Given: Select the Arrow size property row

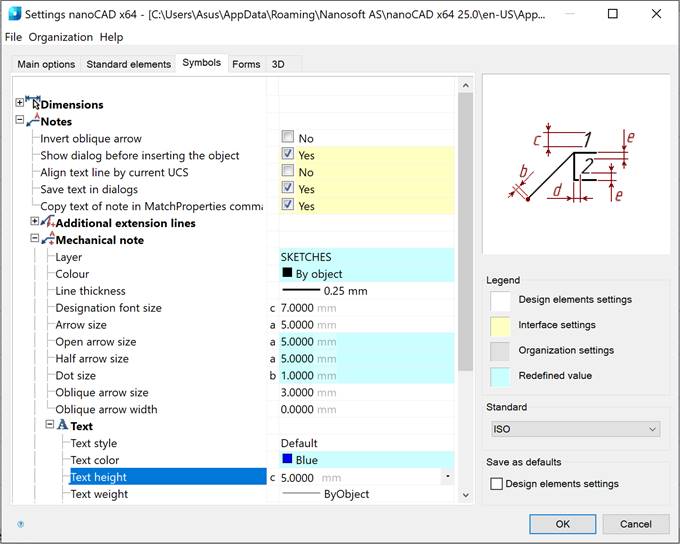Looking at the screenshot, I should point(81,325).
